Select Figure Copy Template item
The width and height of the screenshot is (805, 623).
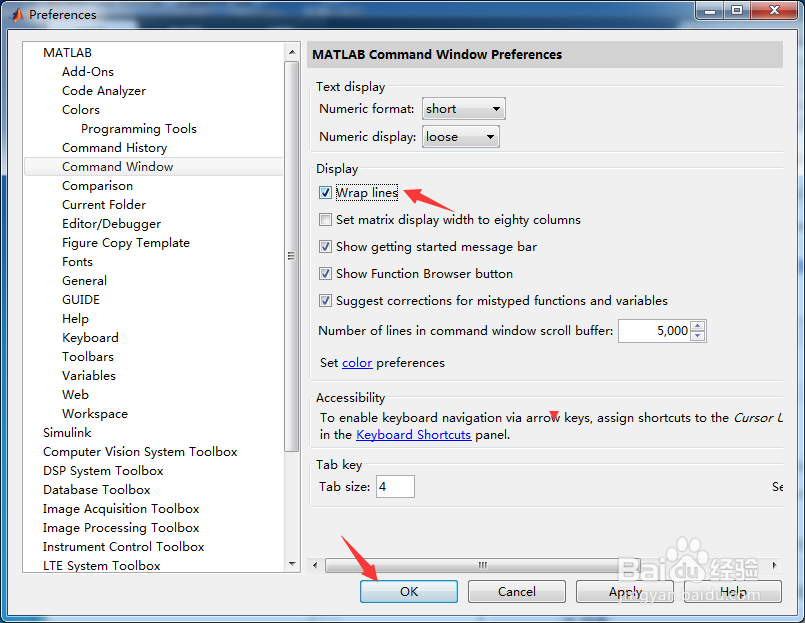tap(126, 243)
